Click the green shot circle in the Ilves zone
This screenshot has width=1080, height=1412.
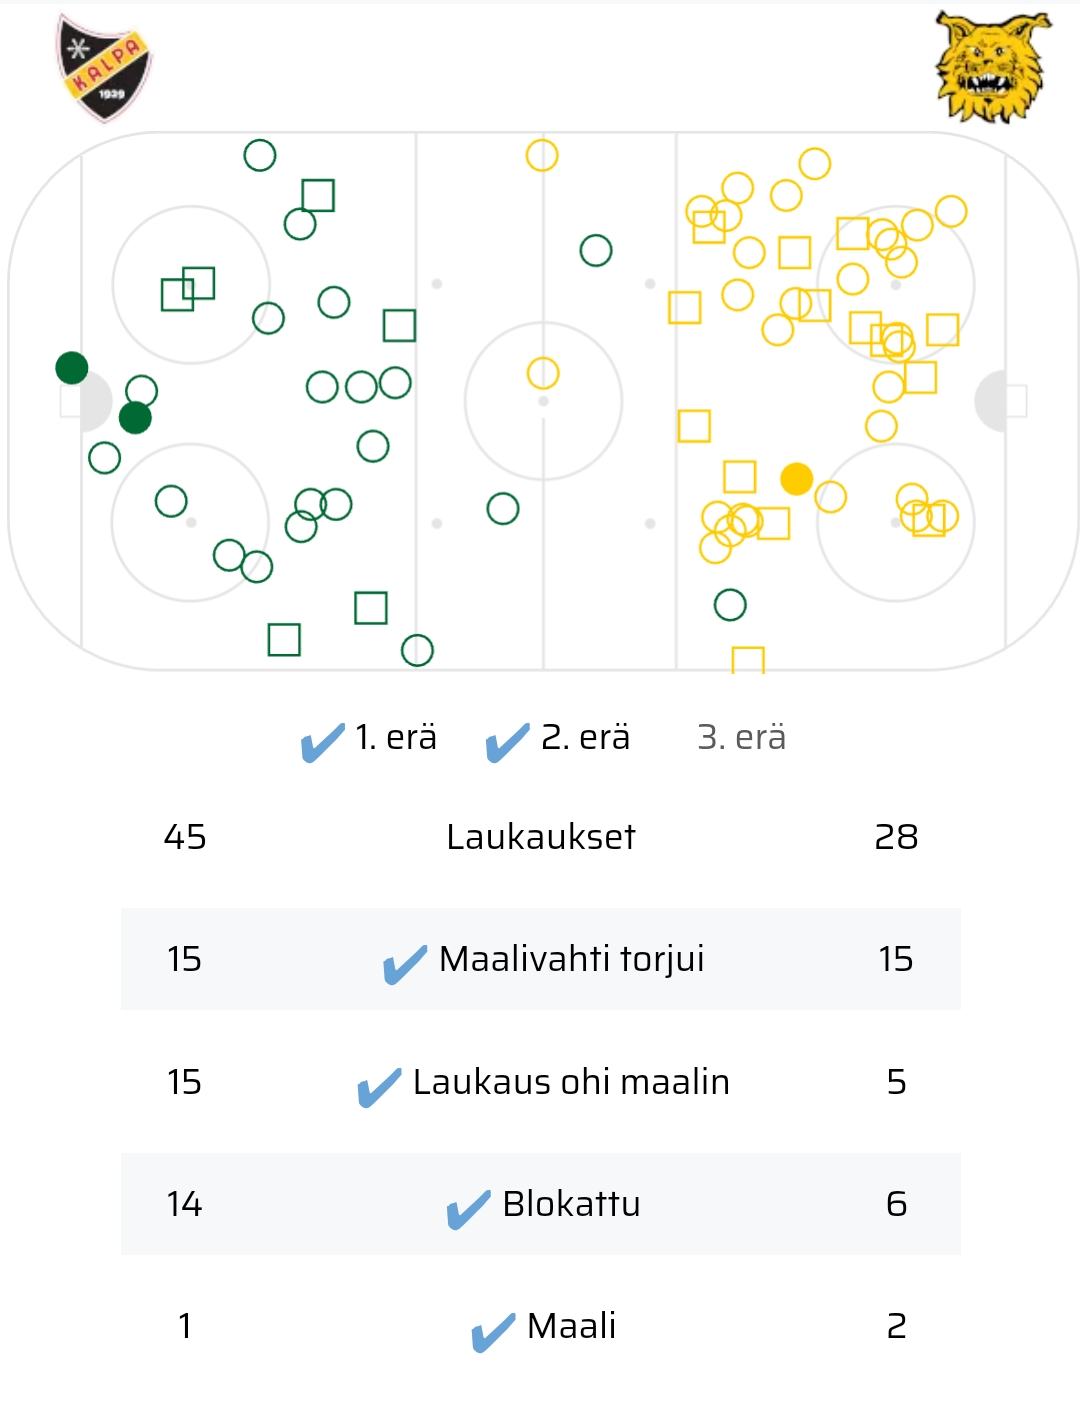pyautogui.click(x=730, y=604)
